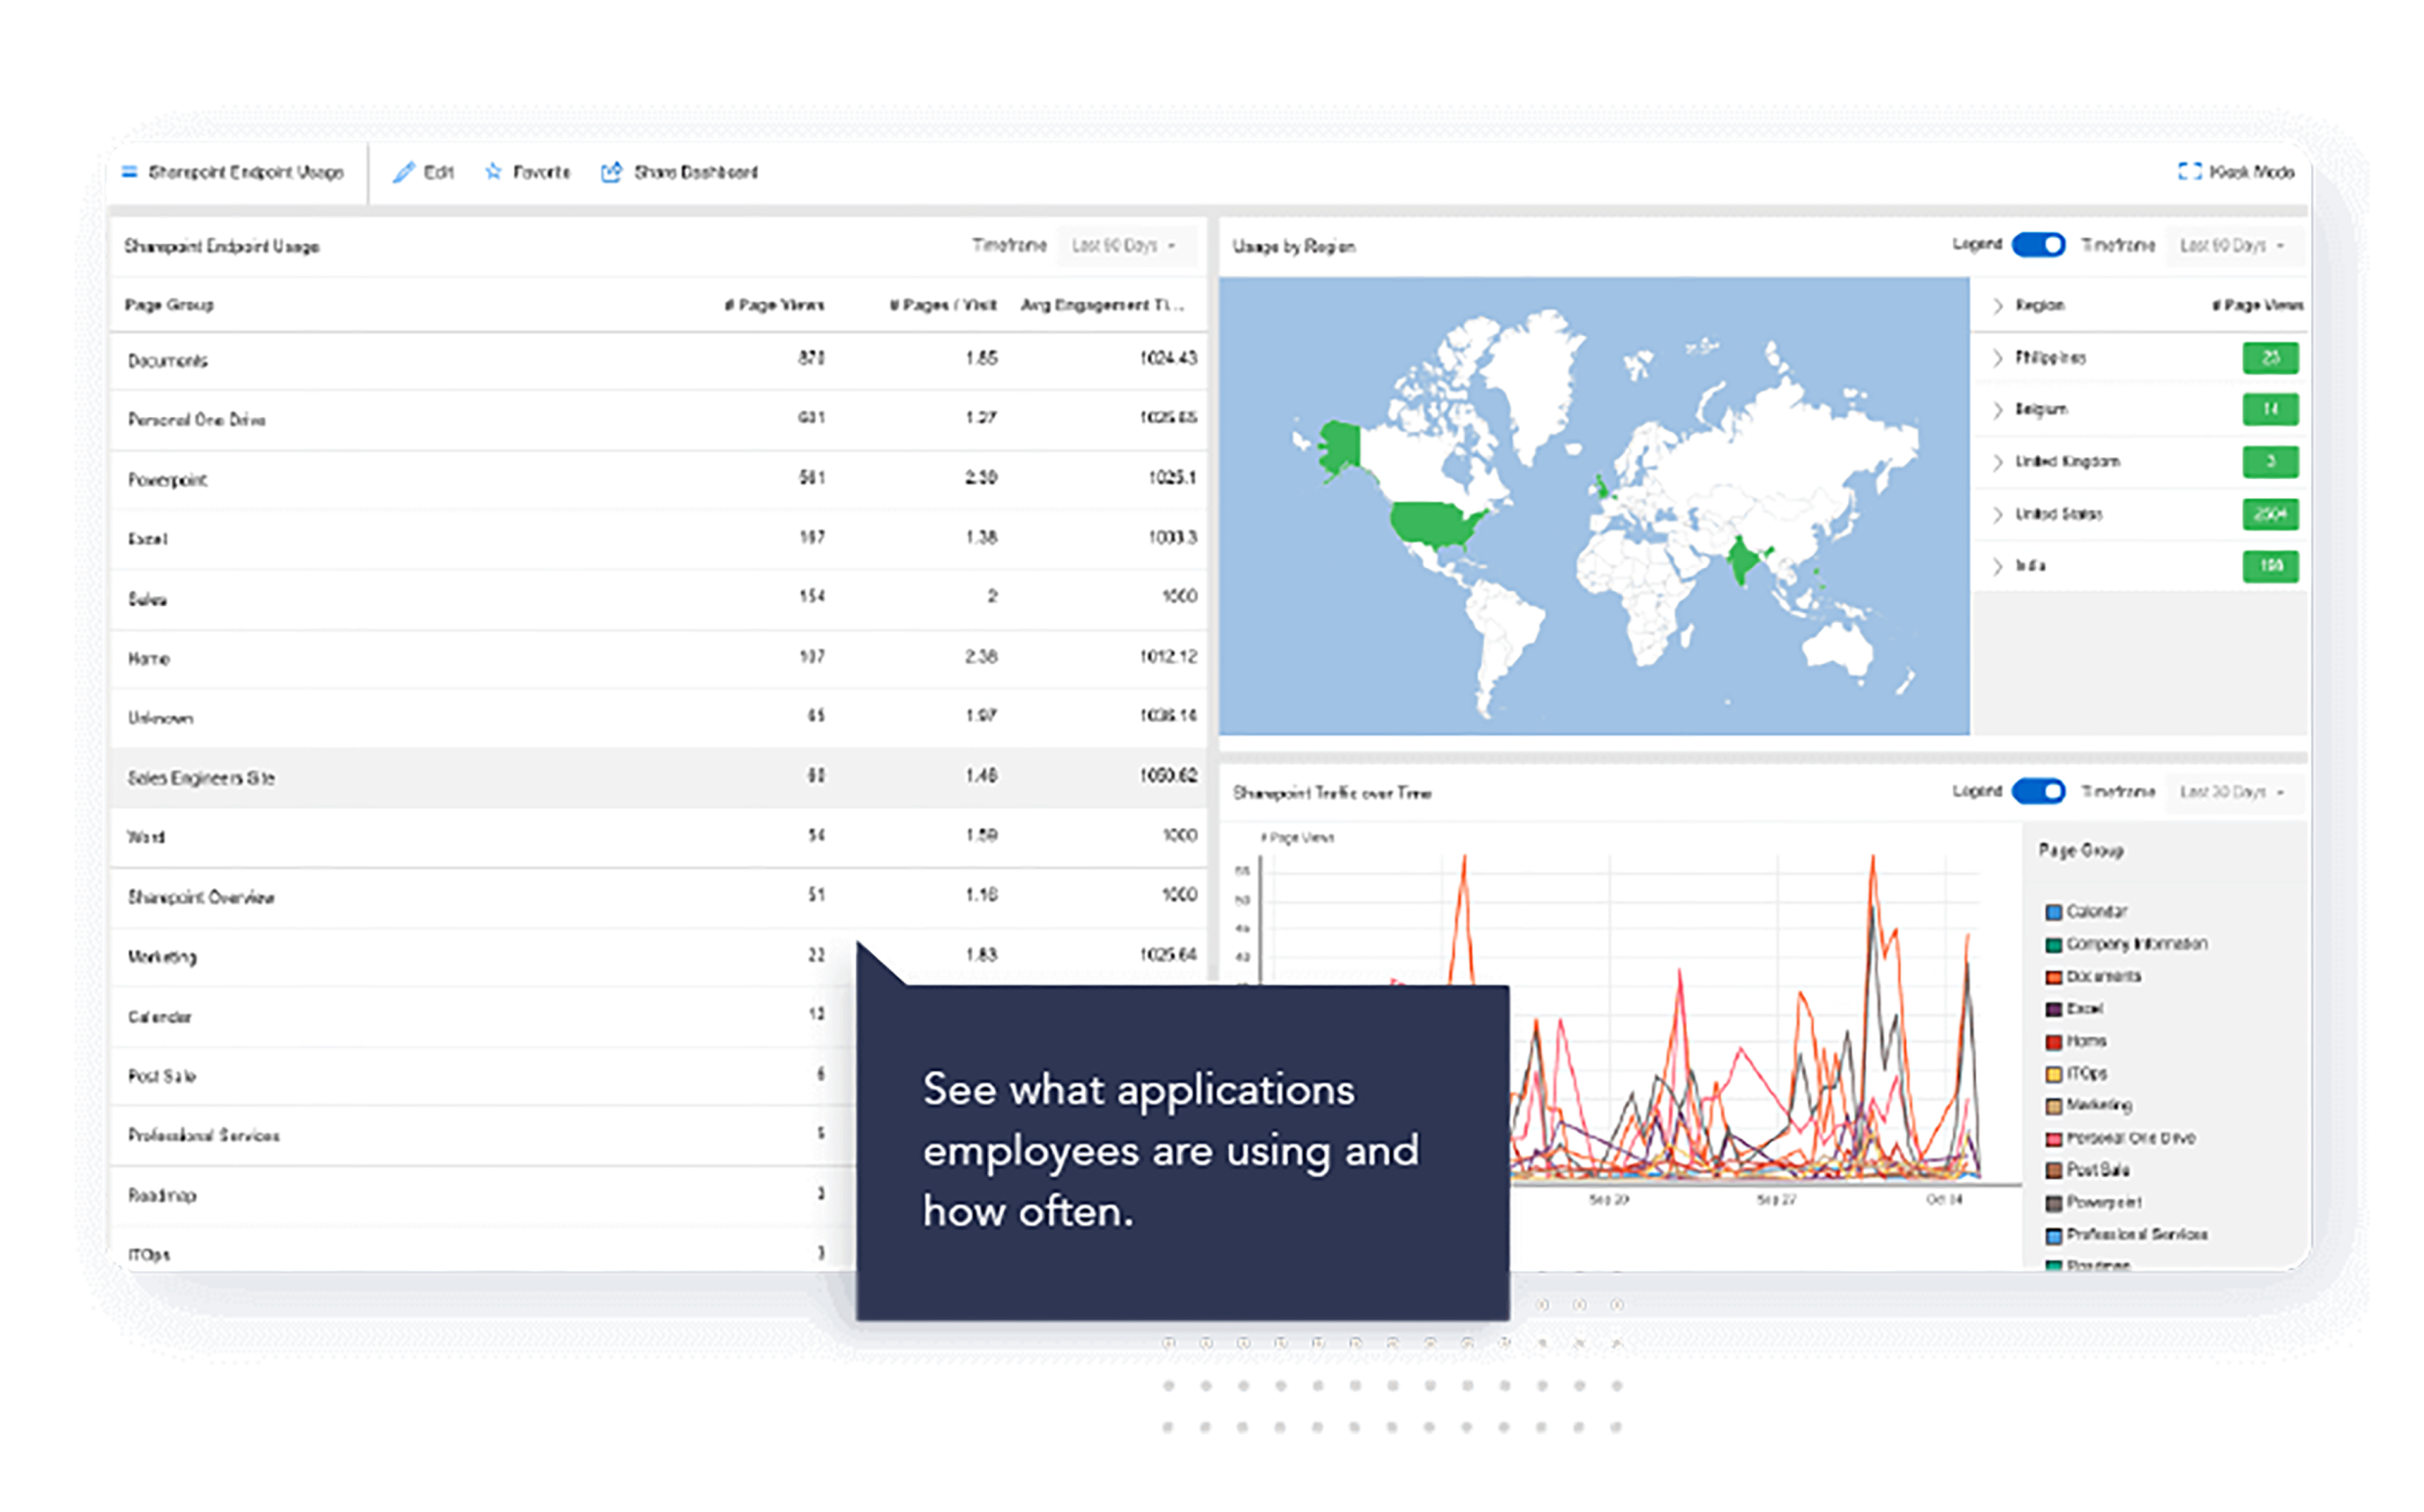This screenshot has height=1512, width=2424.
Task: Click the Documents legend color swatch
Action: [x=2053, y=977]
